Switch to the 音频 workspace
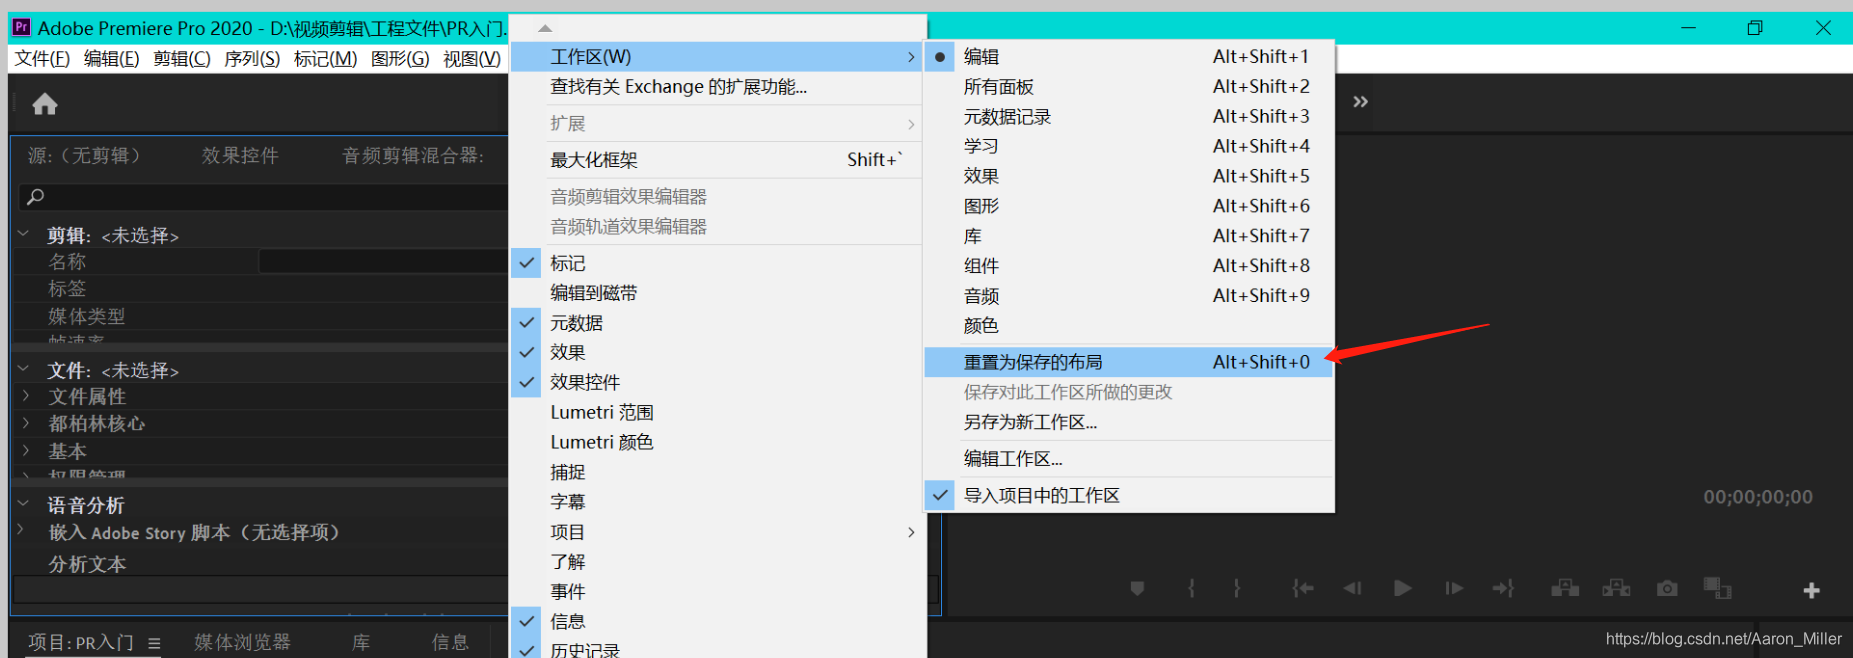1853x658 pixels. pyautogui.click(x=1130, y=296)
